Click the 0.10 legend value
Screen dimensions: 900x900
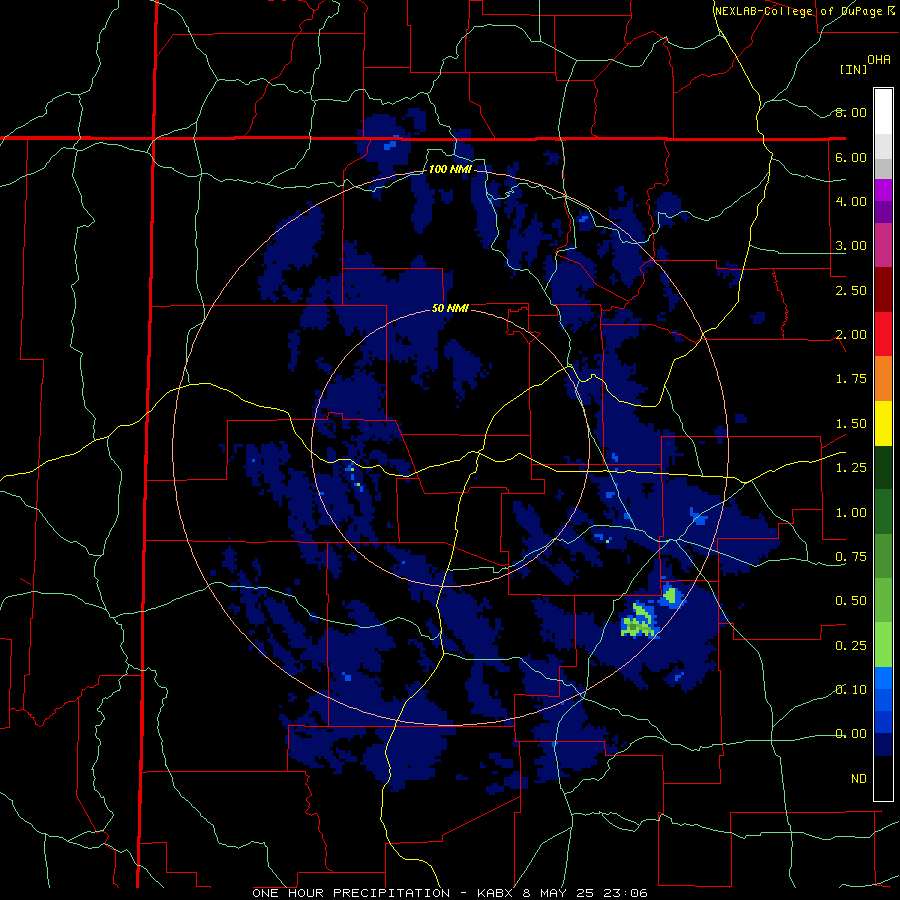coord(851,690)
